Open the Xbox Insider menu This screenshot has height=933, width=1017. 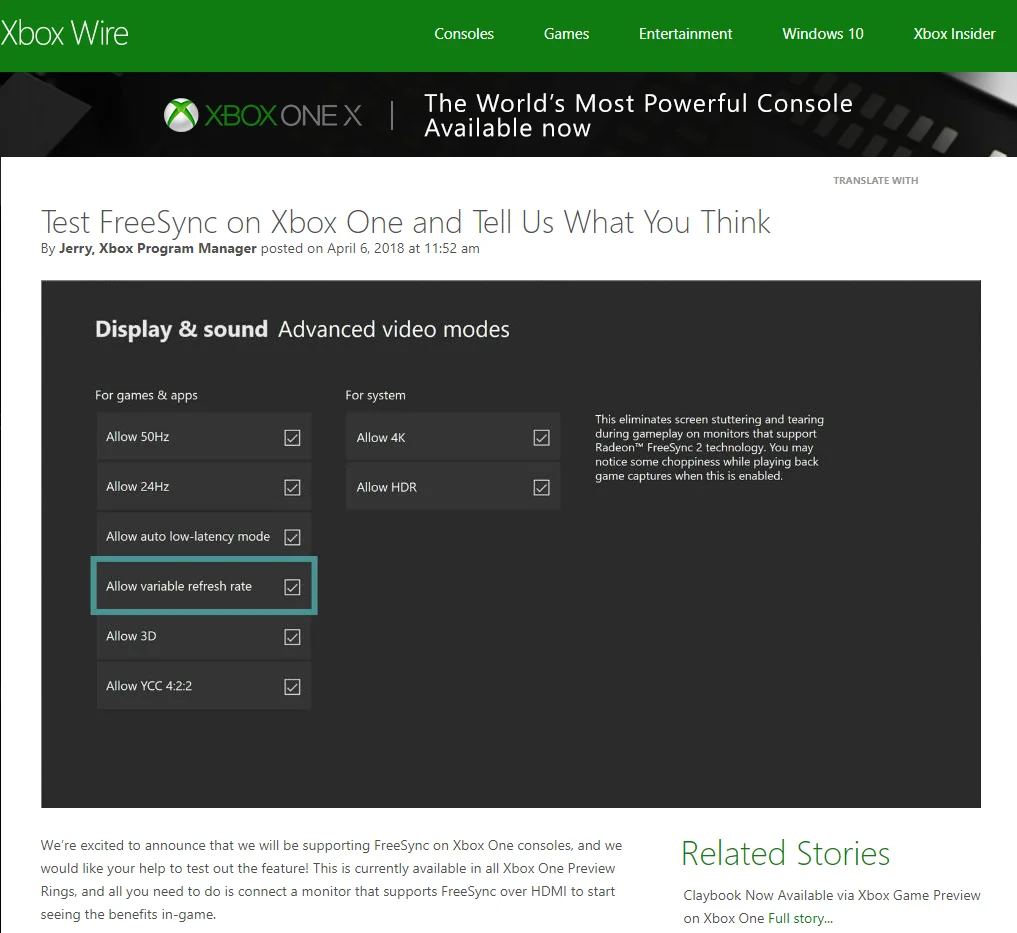tap(954, 34)
